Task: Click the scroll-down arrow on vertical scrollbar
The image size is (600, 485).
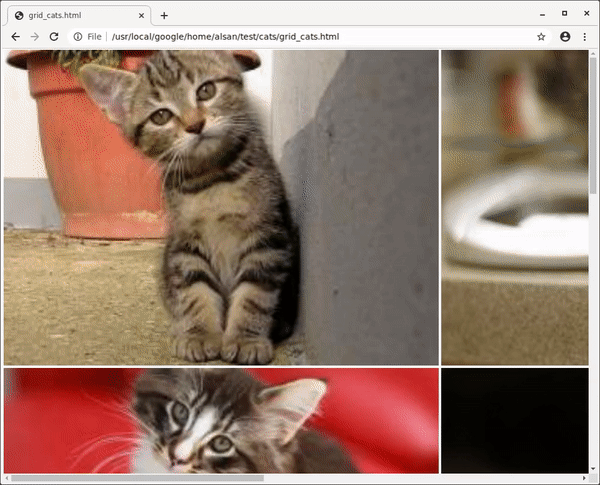Action: point(593,469)
